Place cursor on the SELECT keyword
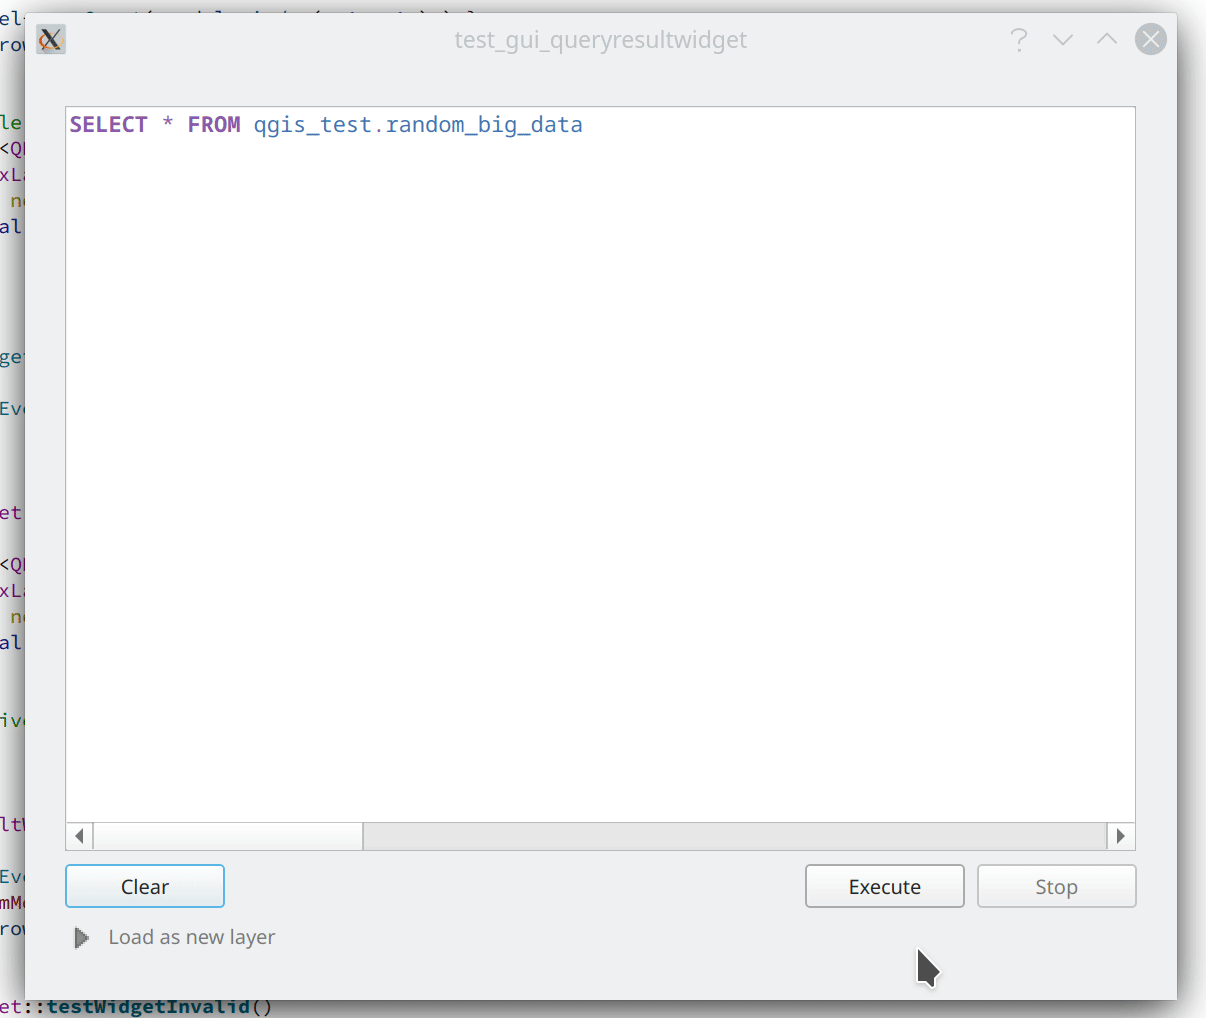Screen dimensions: 1206x1018 click(x=108, y=125)
